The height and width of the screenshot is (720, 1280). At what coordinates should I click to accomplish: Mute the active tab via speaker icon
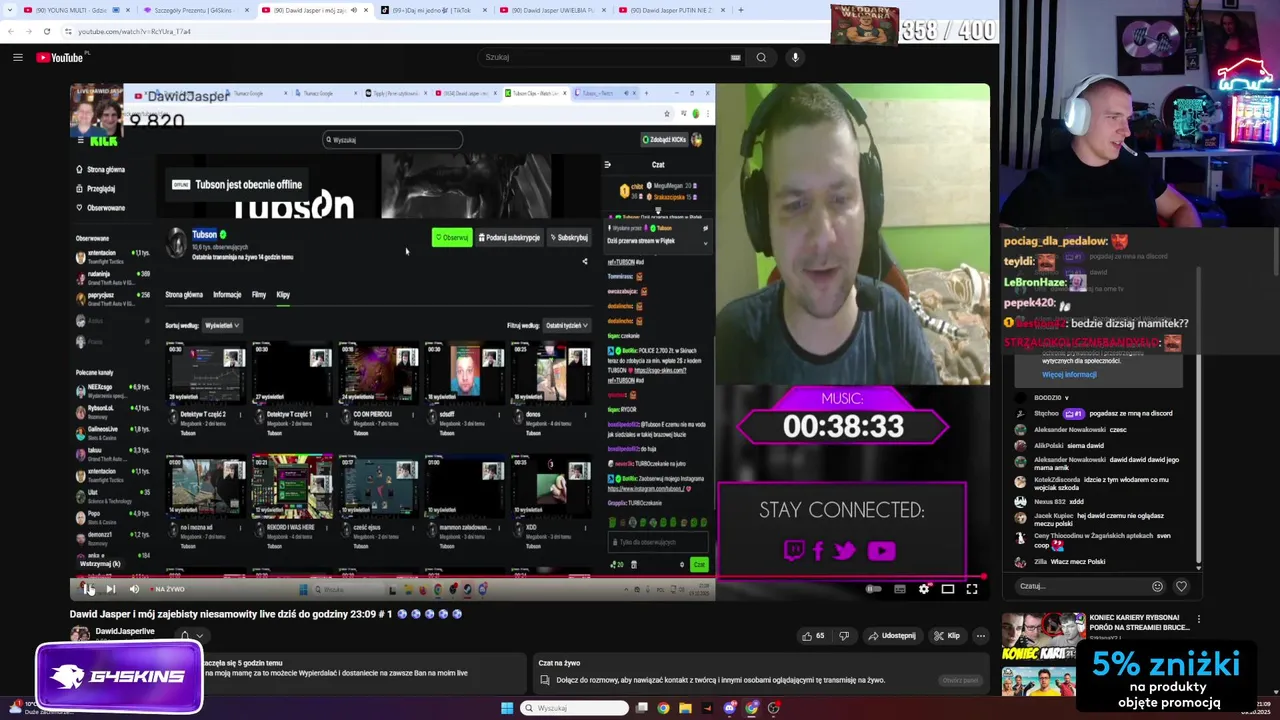(353, 10)
